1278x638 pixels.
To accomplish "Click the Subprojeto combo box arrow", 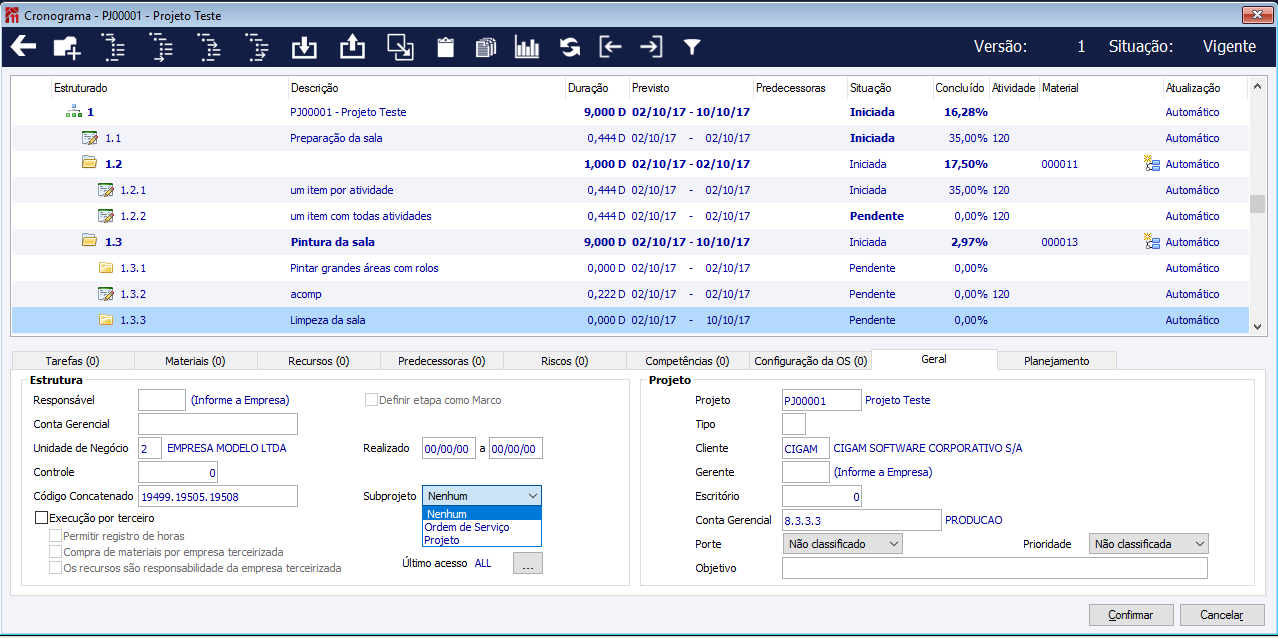I will tap(531, 495).
